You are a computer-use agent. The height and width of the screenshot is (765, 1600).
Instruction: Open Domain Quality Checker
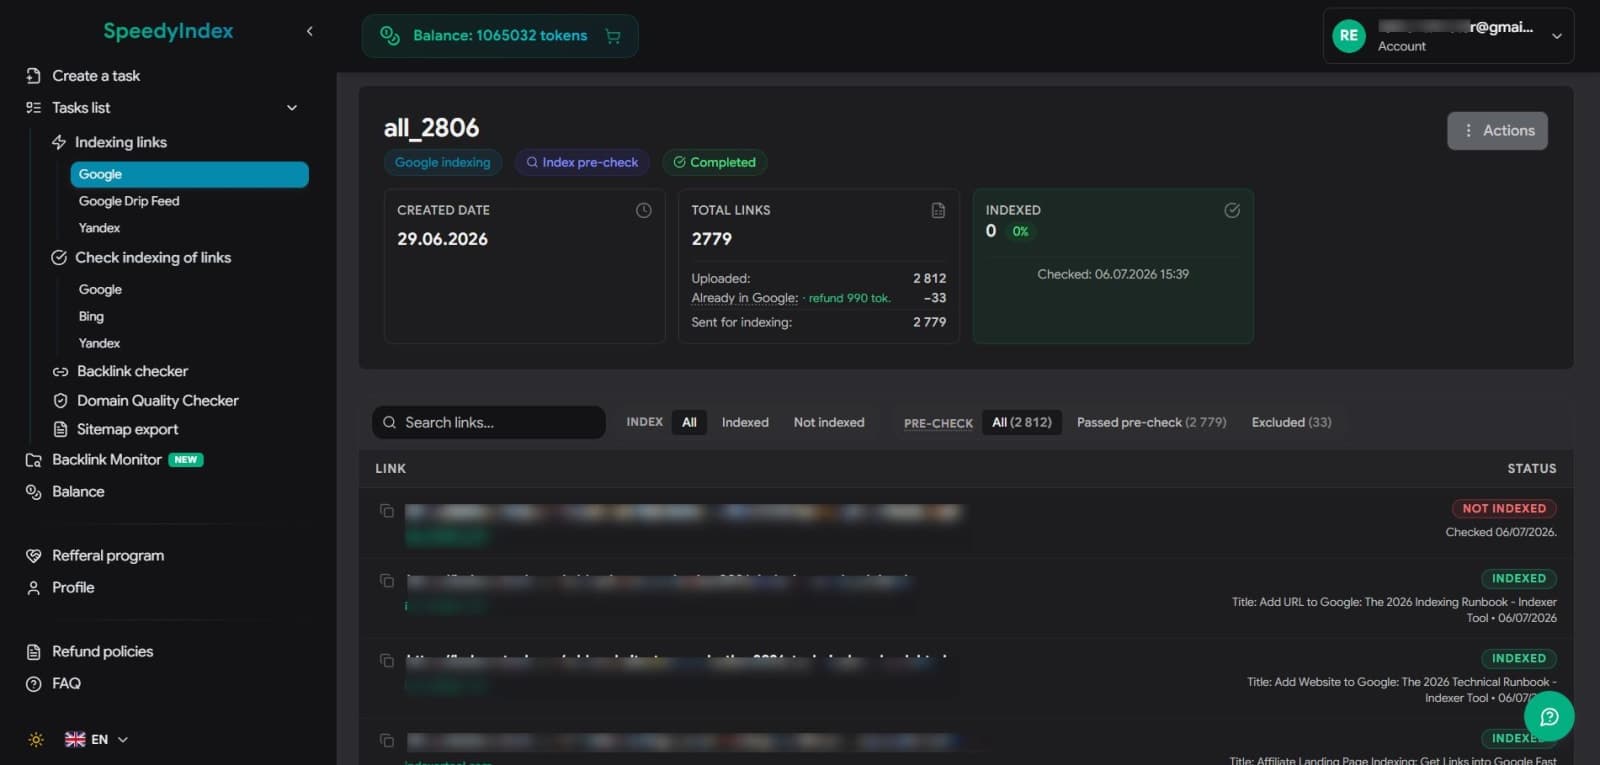pyautogui.click(x=157, y=400)
